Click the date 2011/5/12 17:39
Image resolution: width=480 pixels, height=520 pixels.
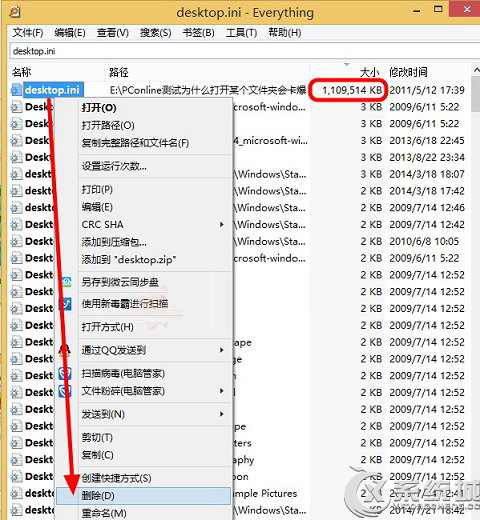pyautogui.click(x=427, y=90)
